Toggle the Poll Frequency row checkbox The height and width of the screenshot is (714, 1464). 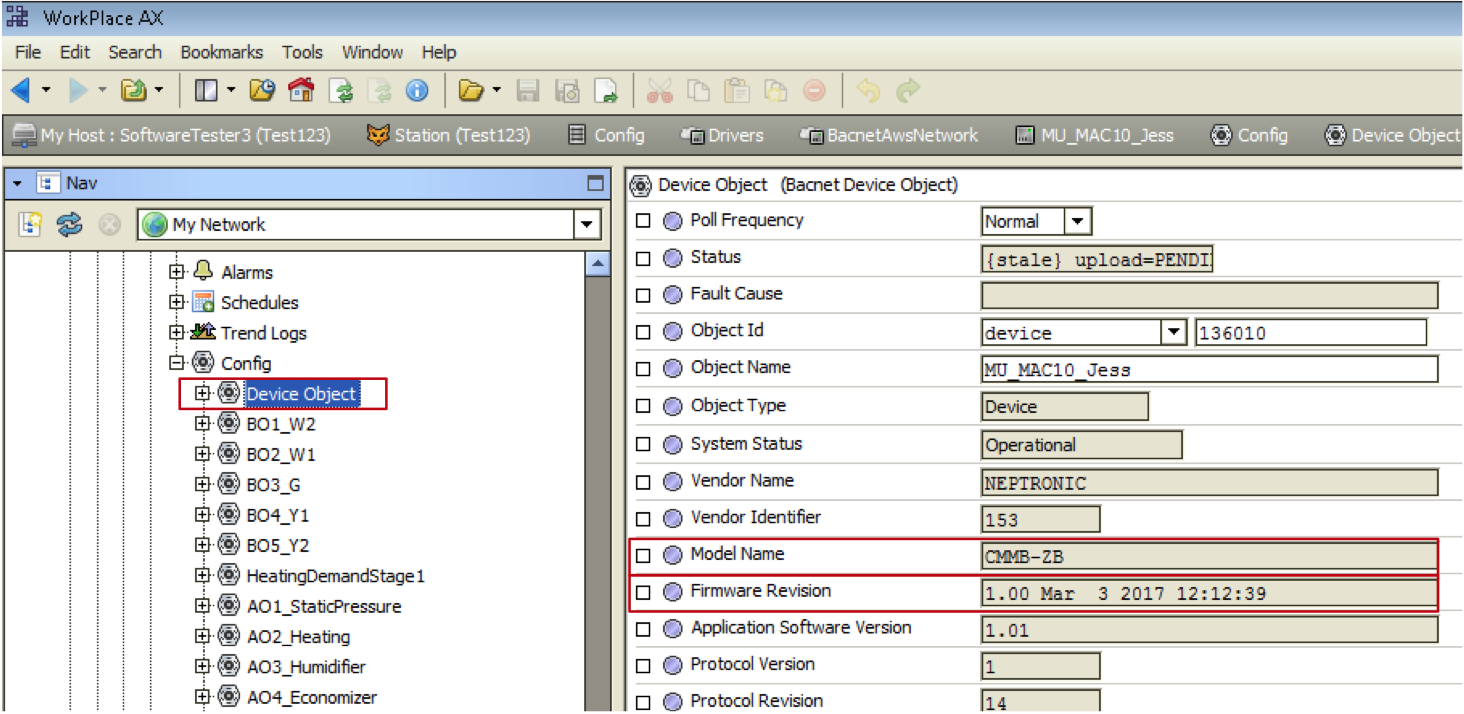pos(644,221)
